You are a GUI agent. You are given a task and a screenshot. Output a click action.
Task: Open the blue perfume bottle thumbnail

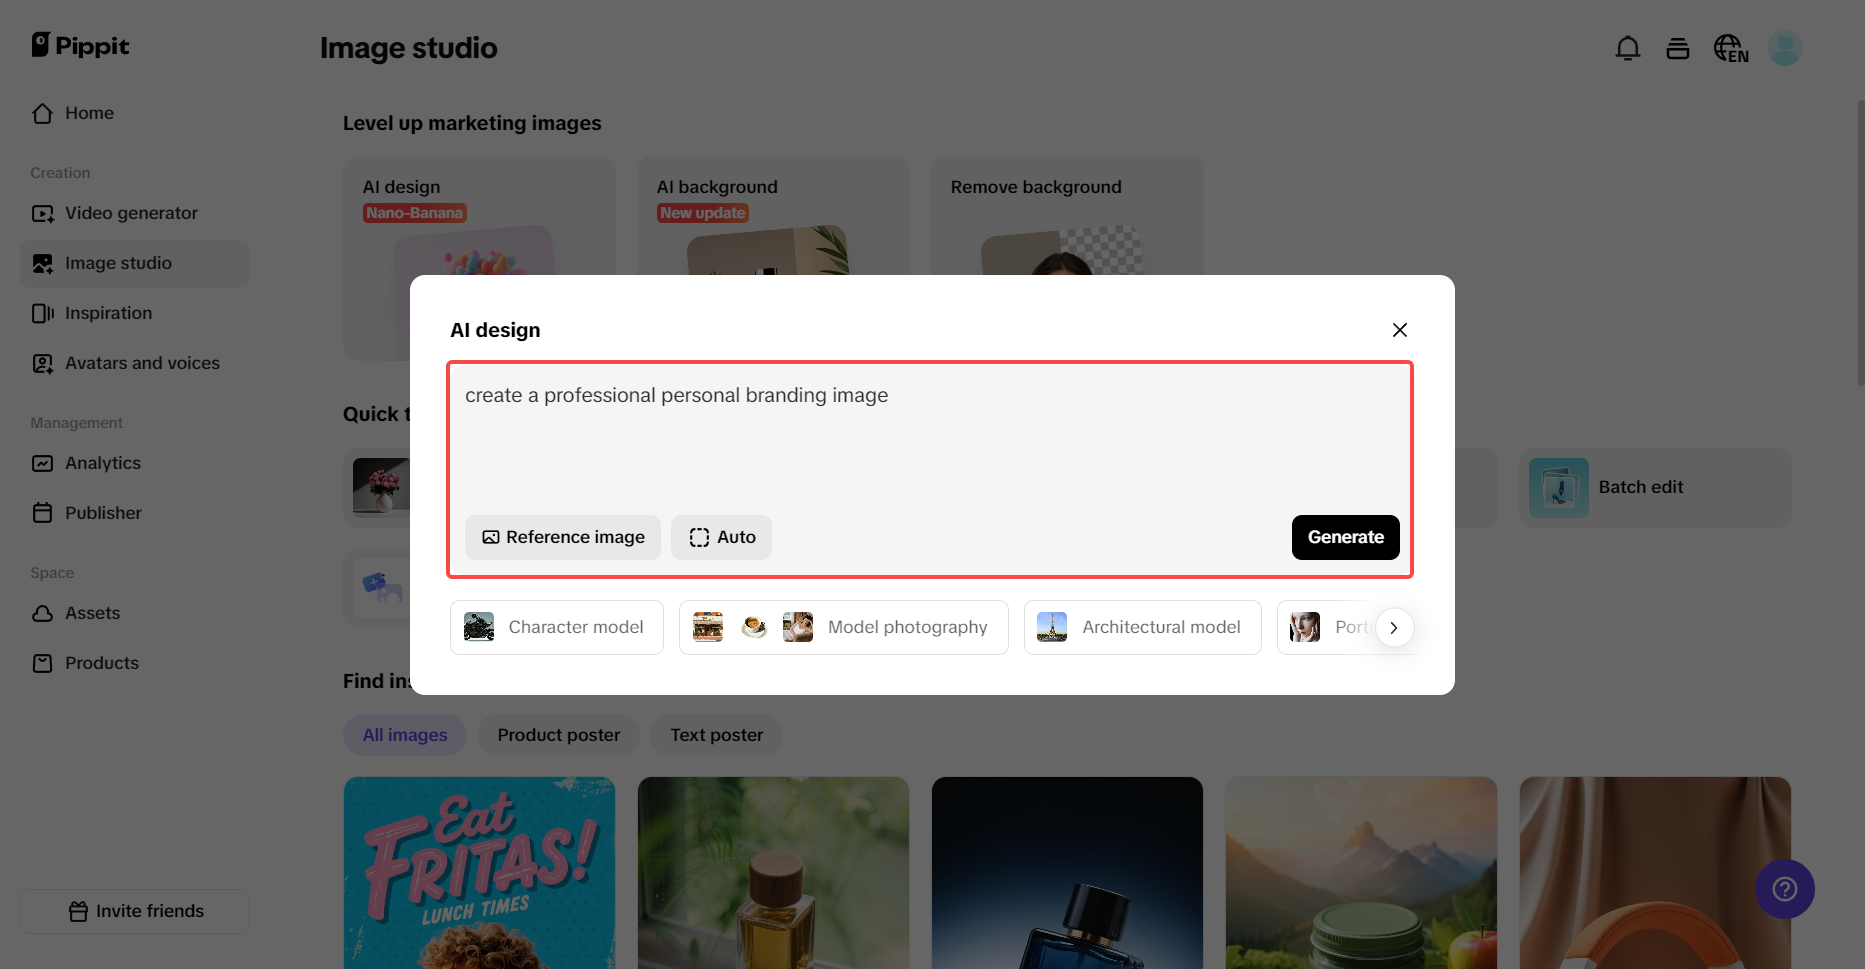(1068, 873)
